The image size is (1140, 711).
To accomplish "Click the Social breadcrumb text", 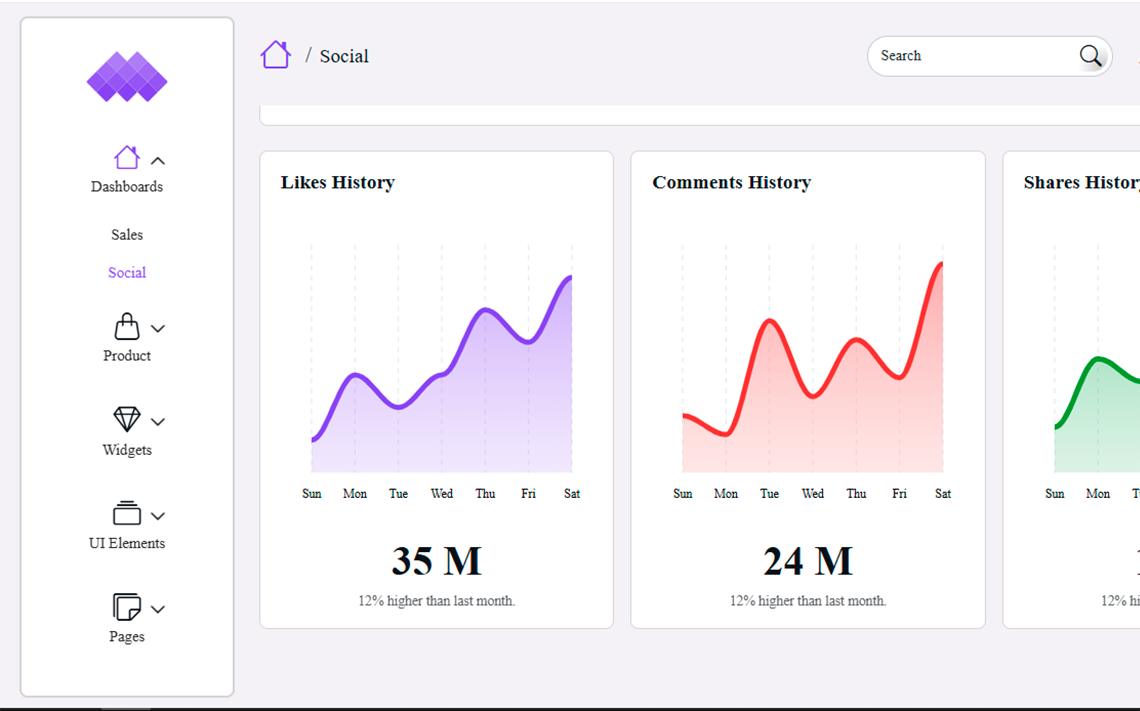I will [x=344, y=56].
